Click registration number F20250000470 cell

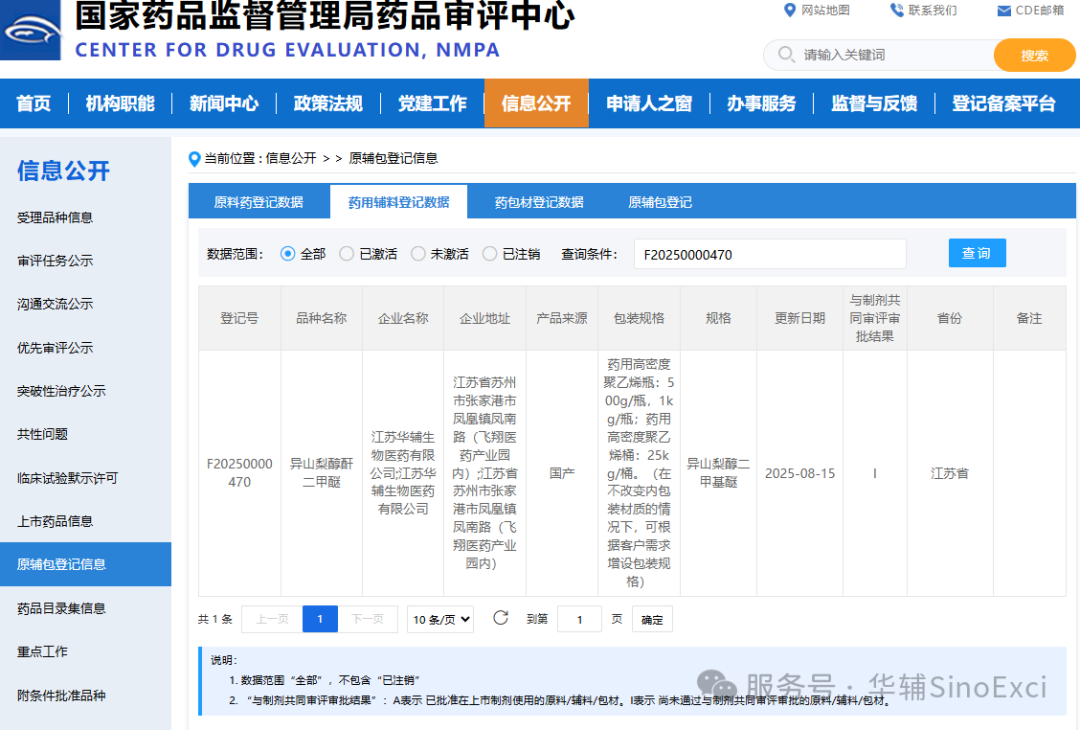pyautogui.click(x=240, y=473)
